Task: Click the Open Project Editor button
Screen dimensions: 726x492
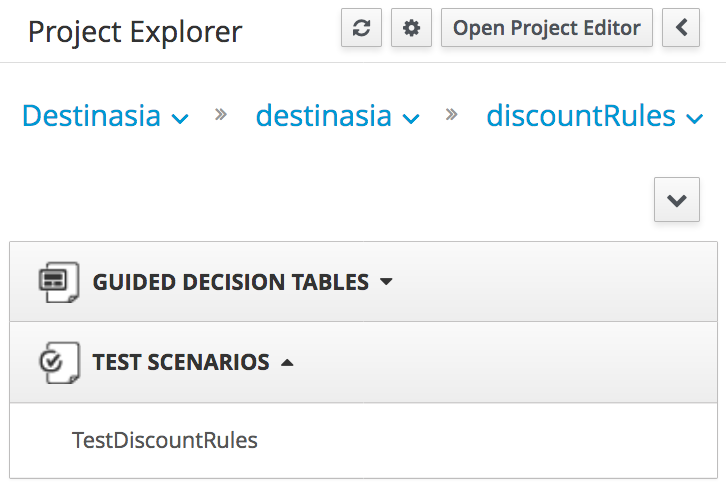Action: point(547,28)
